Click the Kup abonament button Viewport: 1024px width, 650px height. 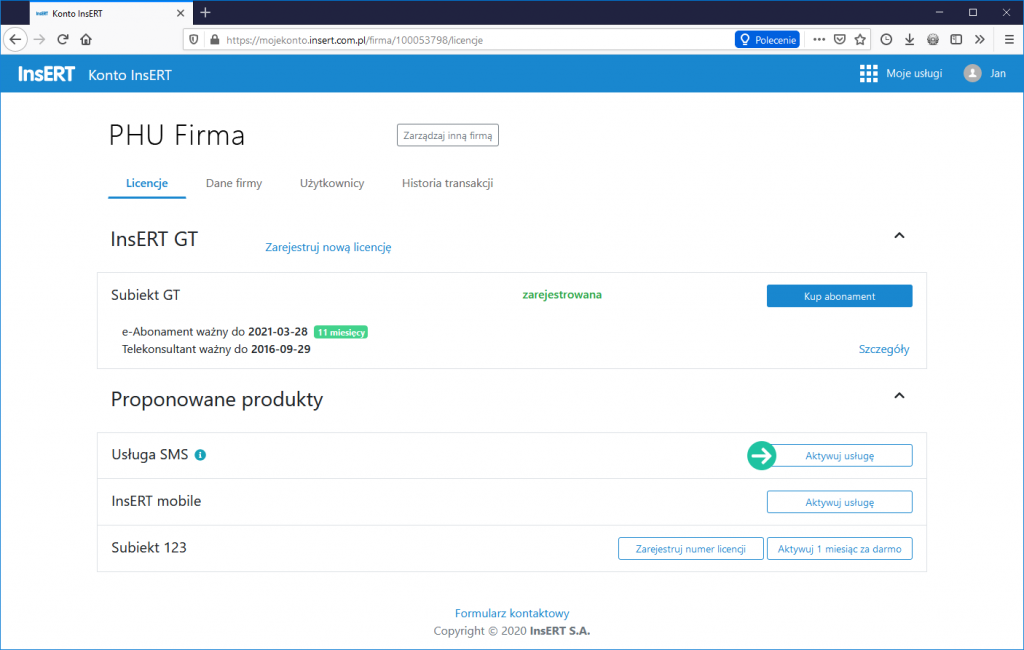[839, 296]
